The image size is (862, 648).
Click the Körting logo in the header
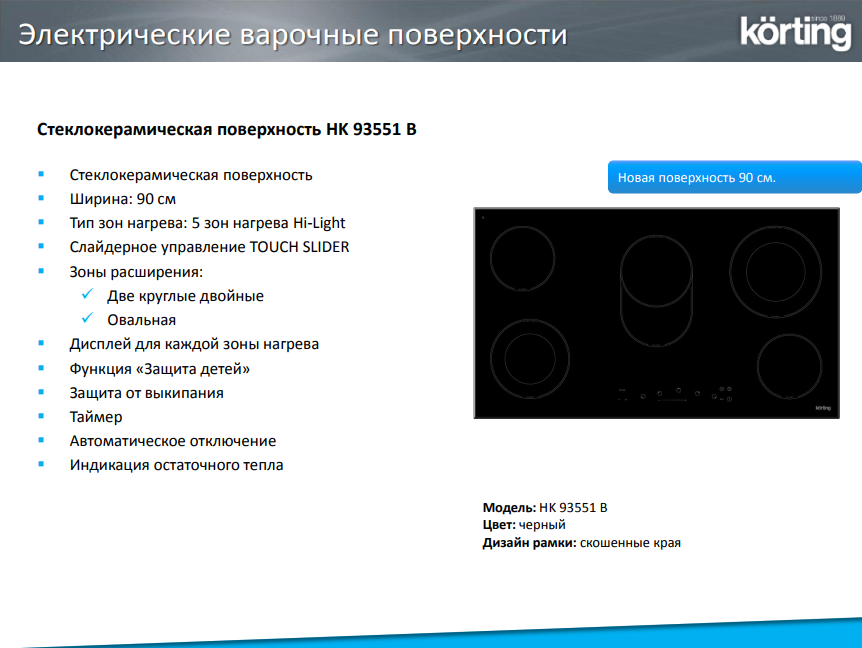pyautogui.click(x=794, y=32)
